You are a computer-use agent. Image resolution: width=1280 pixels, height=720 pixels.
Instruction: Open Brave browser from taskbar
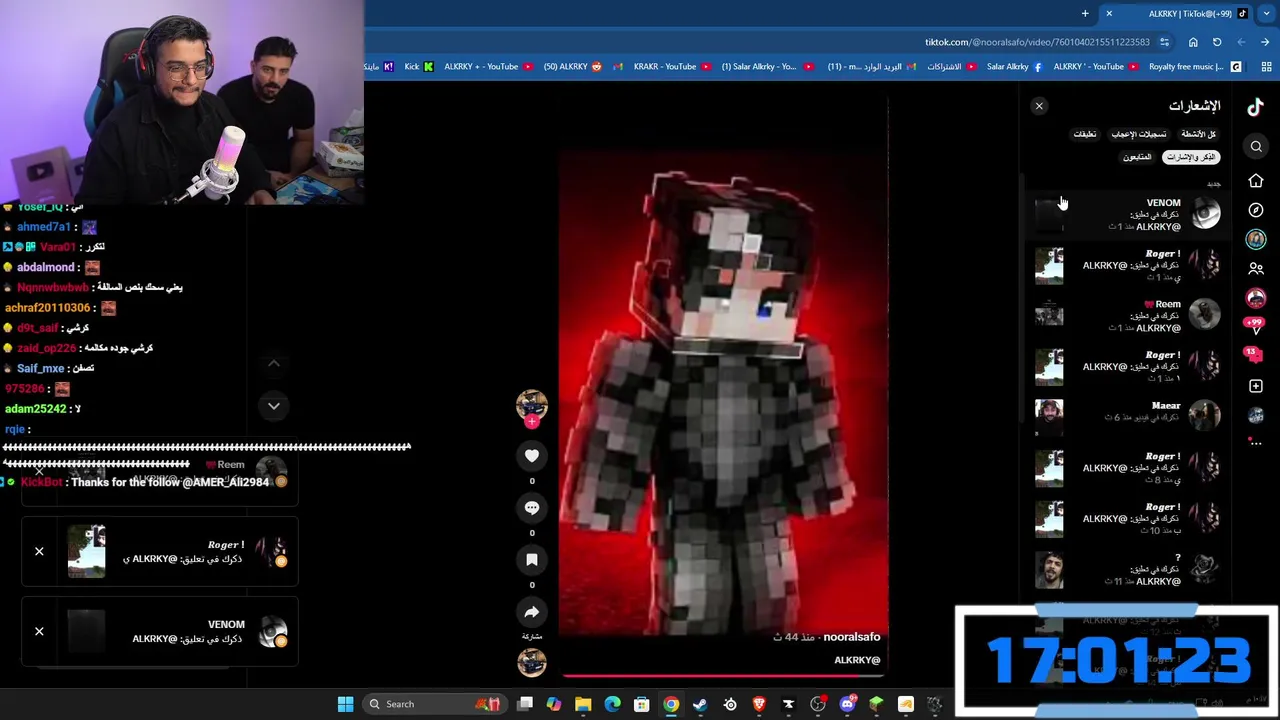pyautogui.click(x=759, y=704)
